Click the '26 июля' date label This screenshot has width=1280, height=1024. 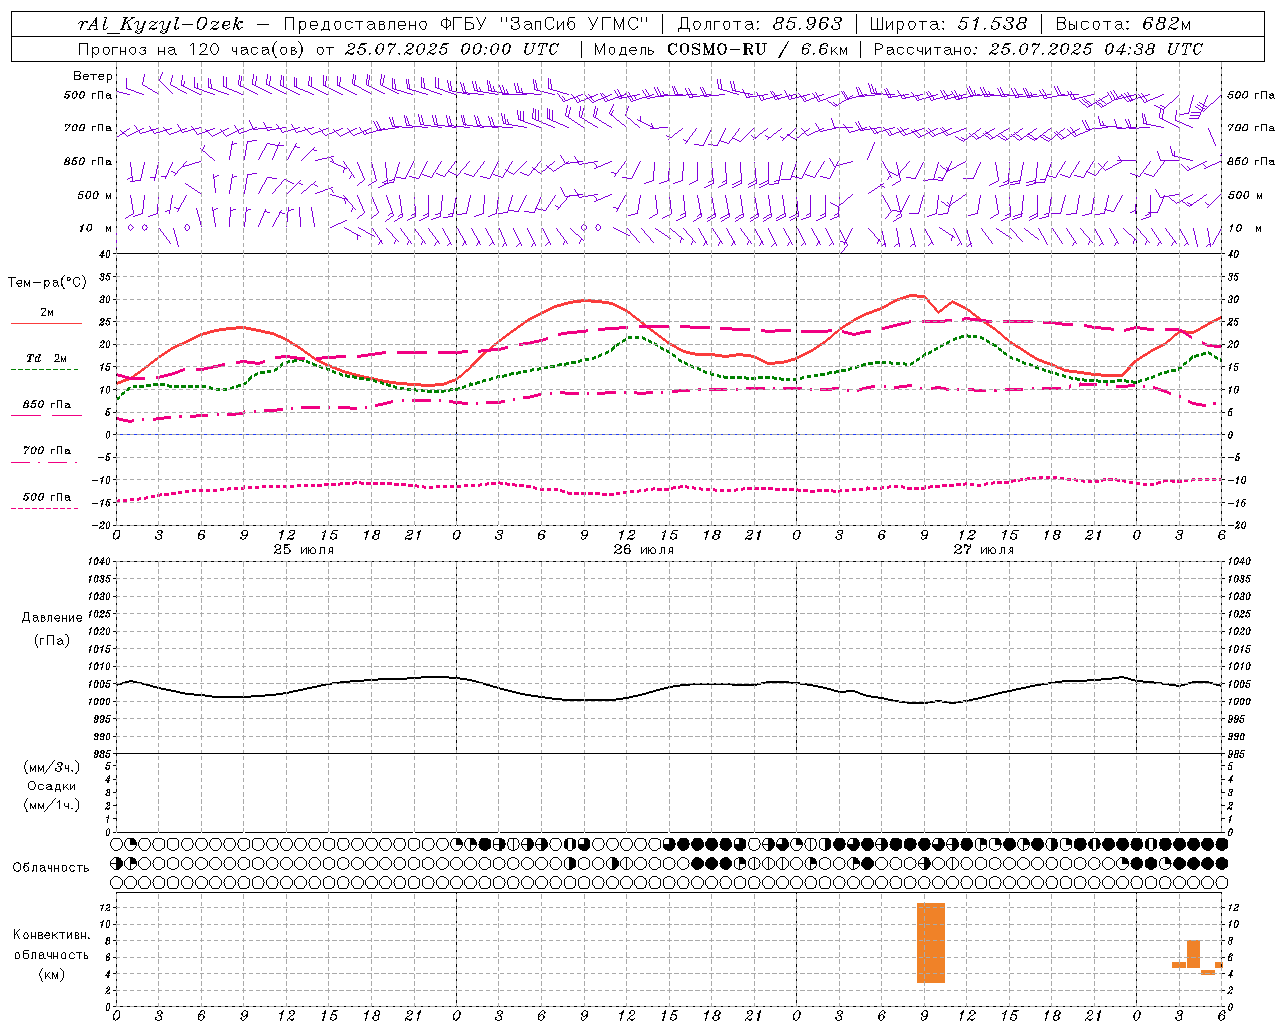[x=644, y=550]
